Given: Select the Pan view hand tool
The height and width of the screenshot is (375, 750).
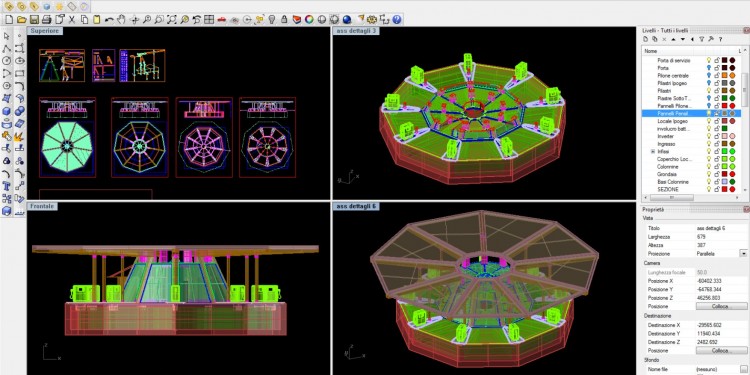Looking at the screenshot, I should pos(121,20).
